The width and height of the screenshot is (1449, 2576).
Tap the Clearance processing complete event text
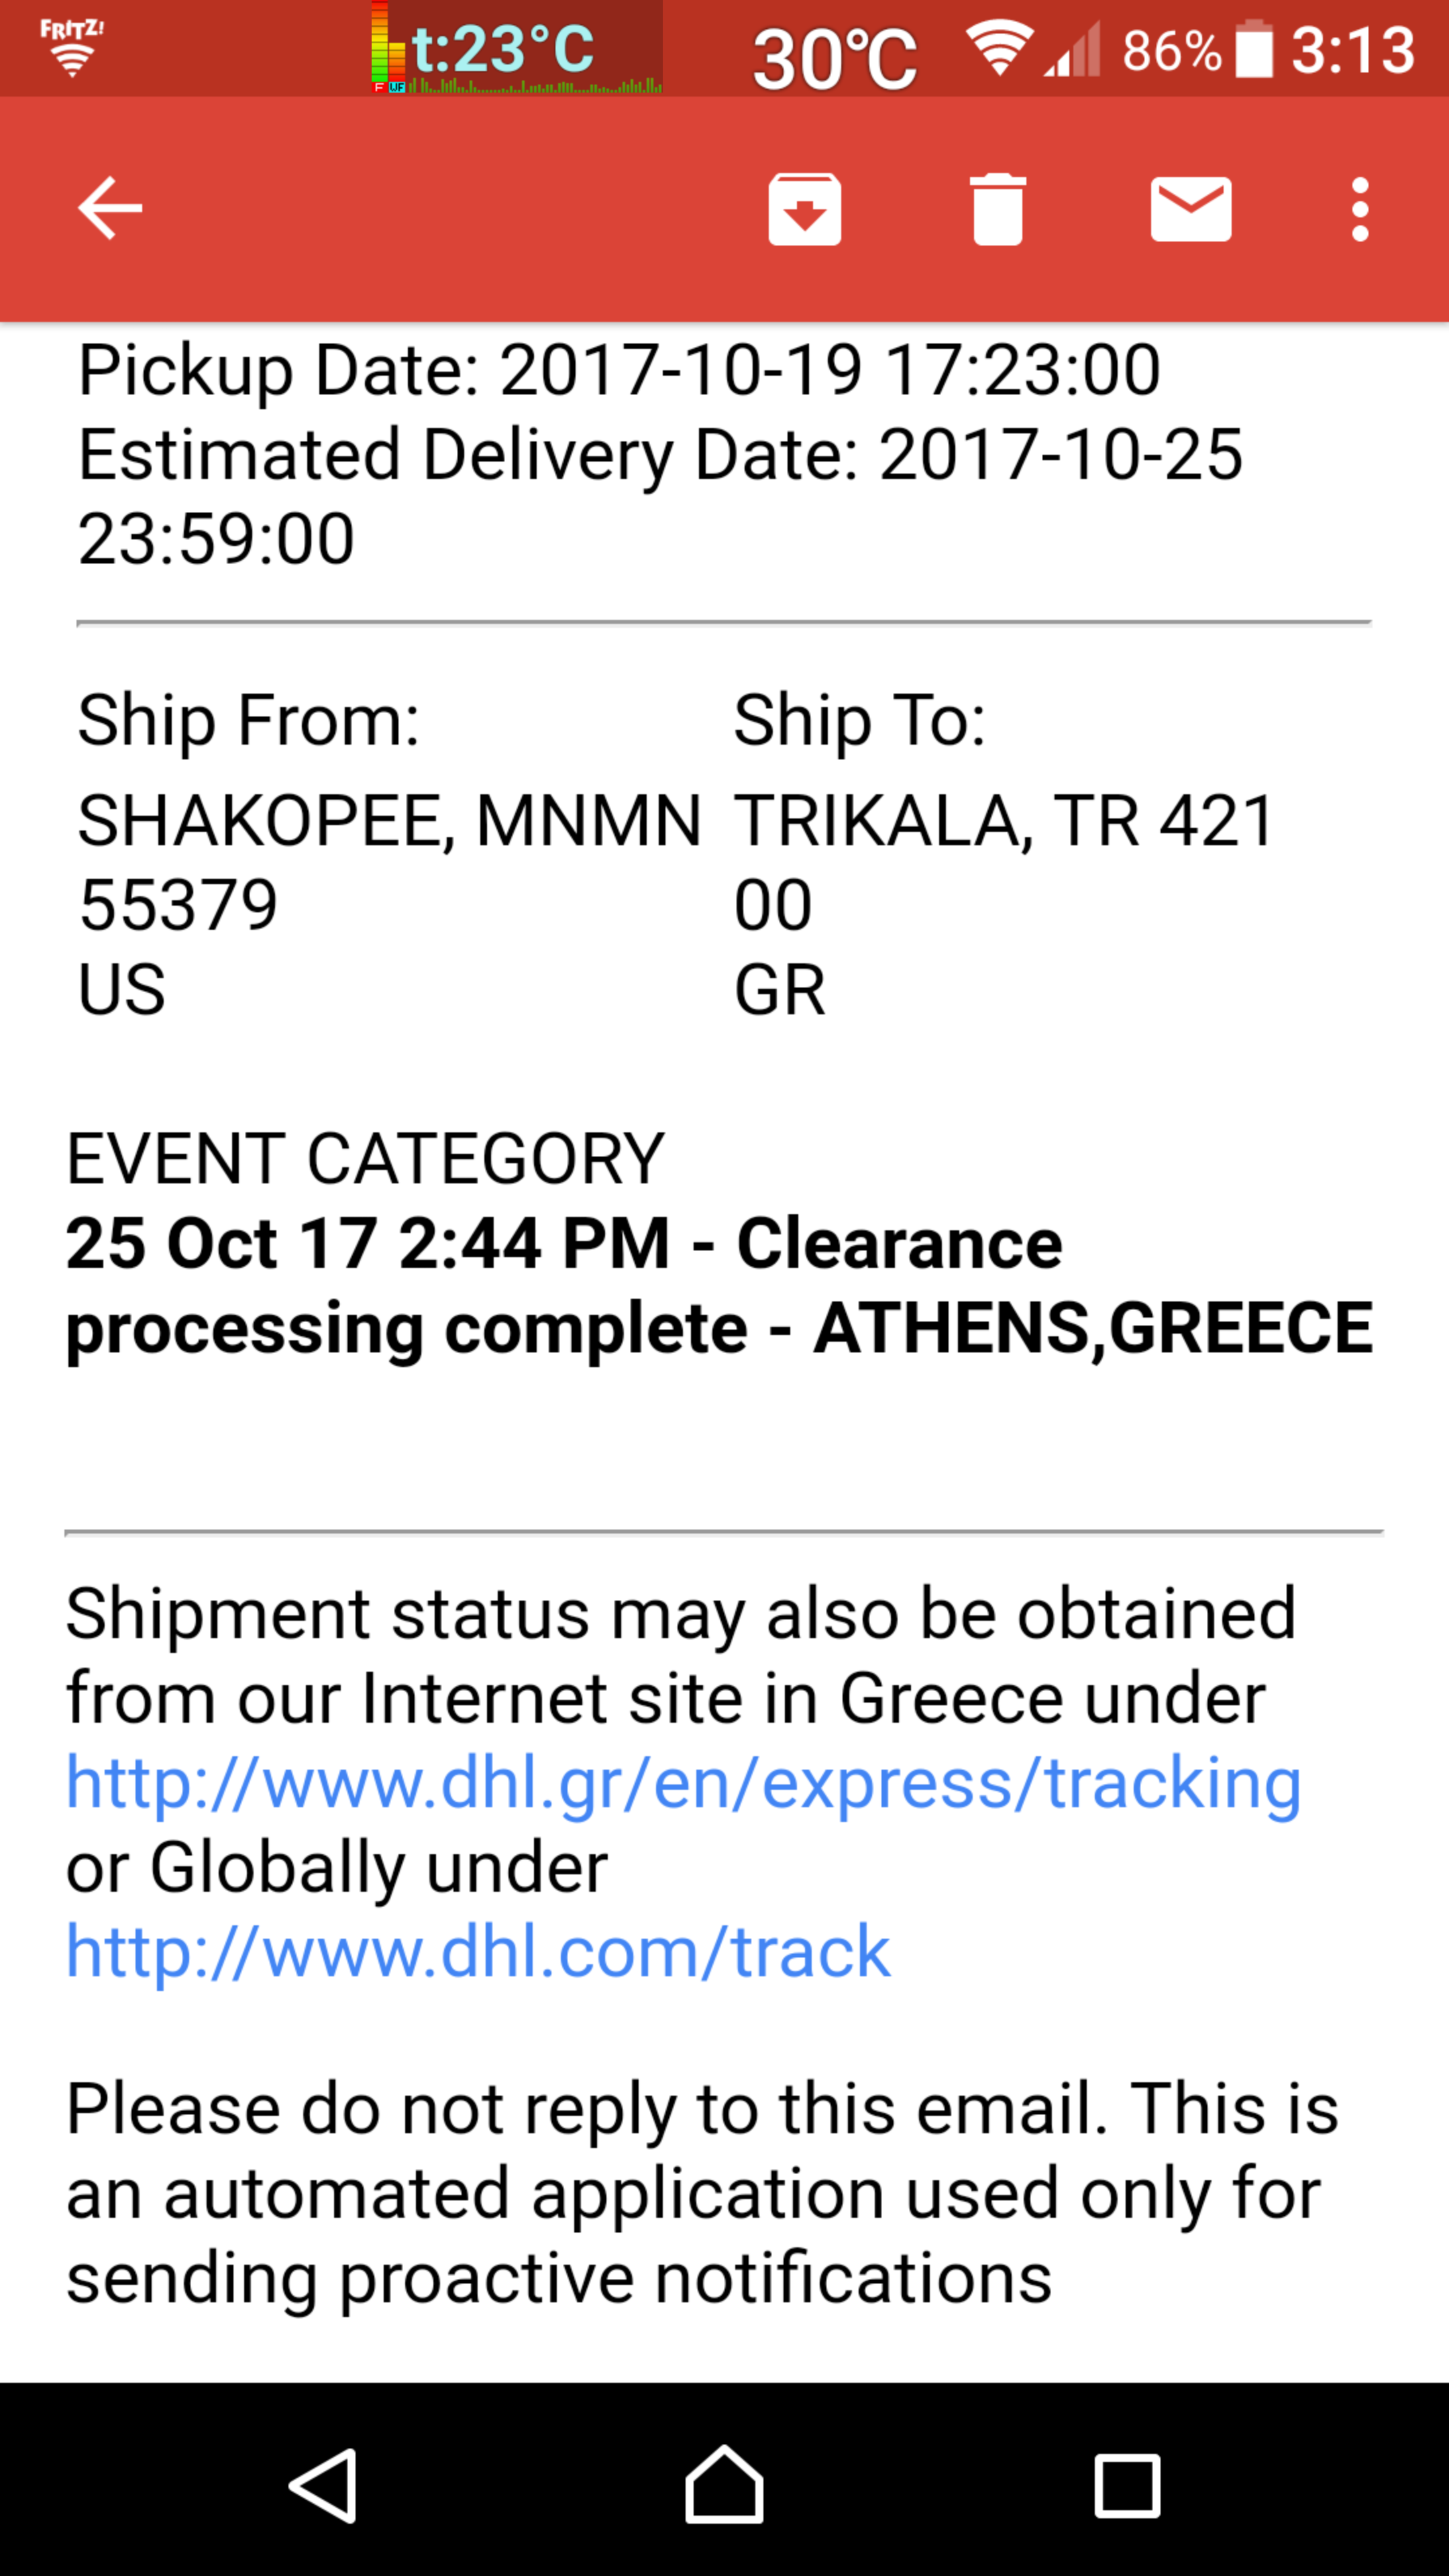pyautogui.click(x=718, y=1285)
